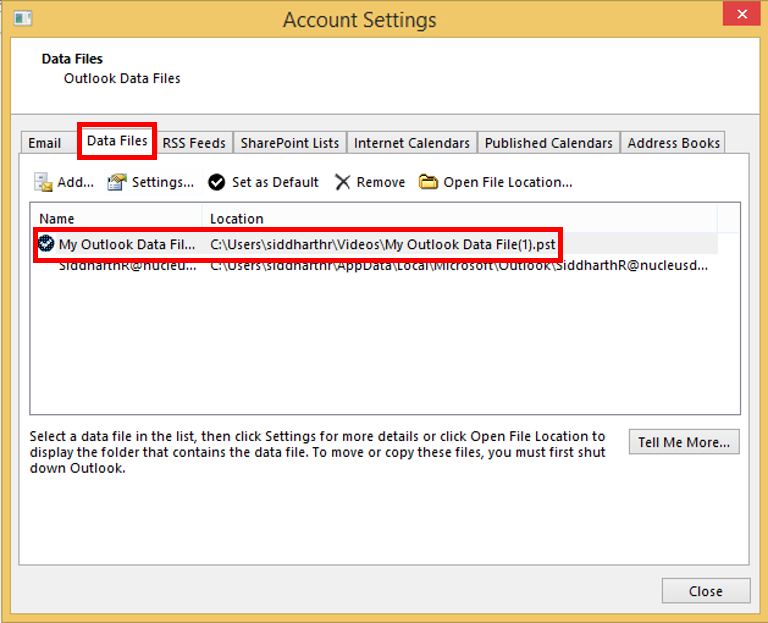
Task: Click the Add... label text
Action: (75, 182)
